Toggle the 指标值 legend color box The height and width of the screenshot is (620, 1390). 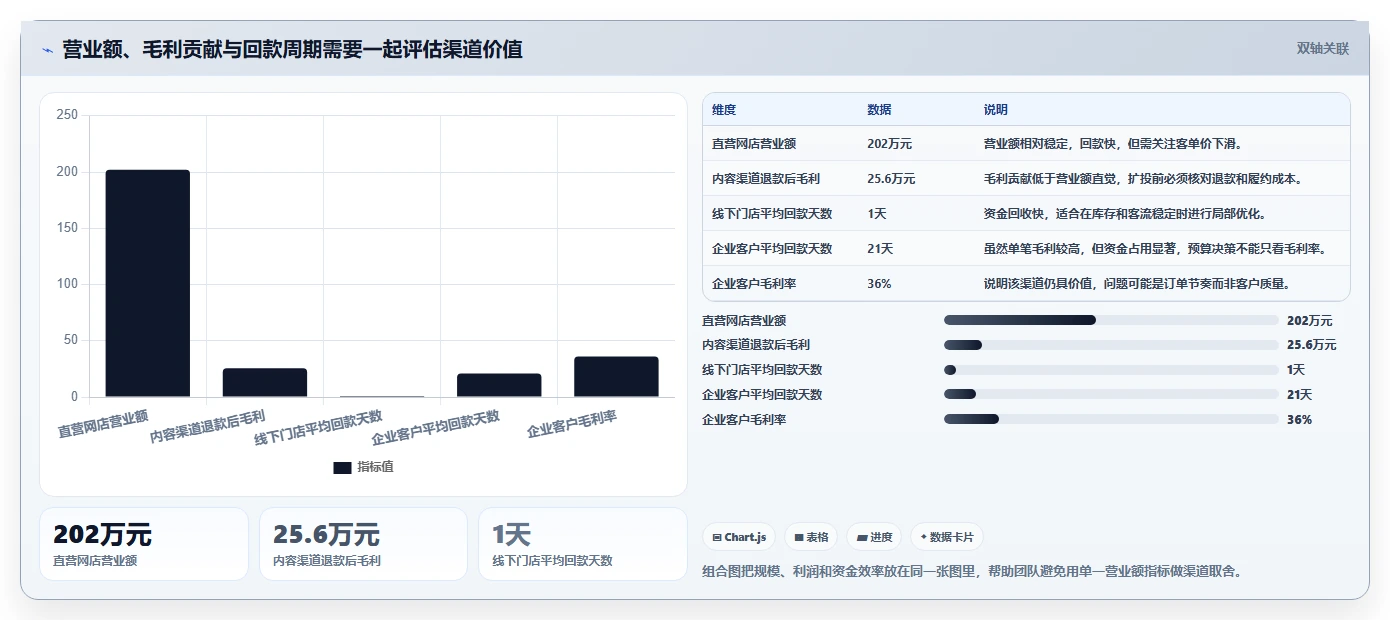pos(342,467)
